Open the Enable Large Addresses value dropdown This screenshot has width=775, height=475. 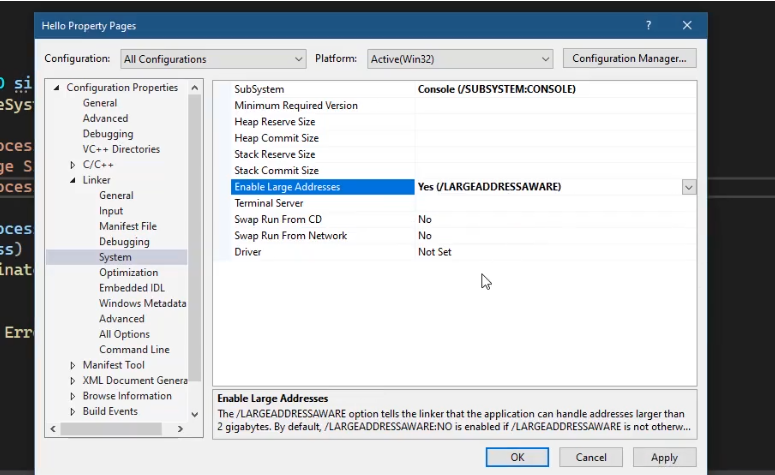(x=689, y=187)
